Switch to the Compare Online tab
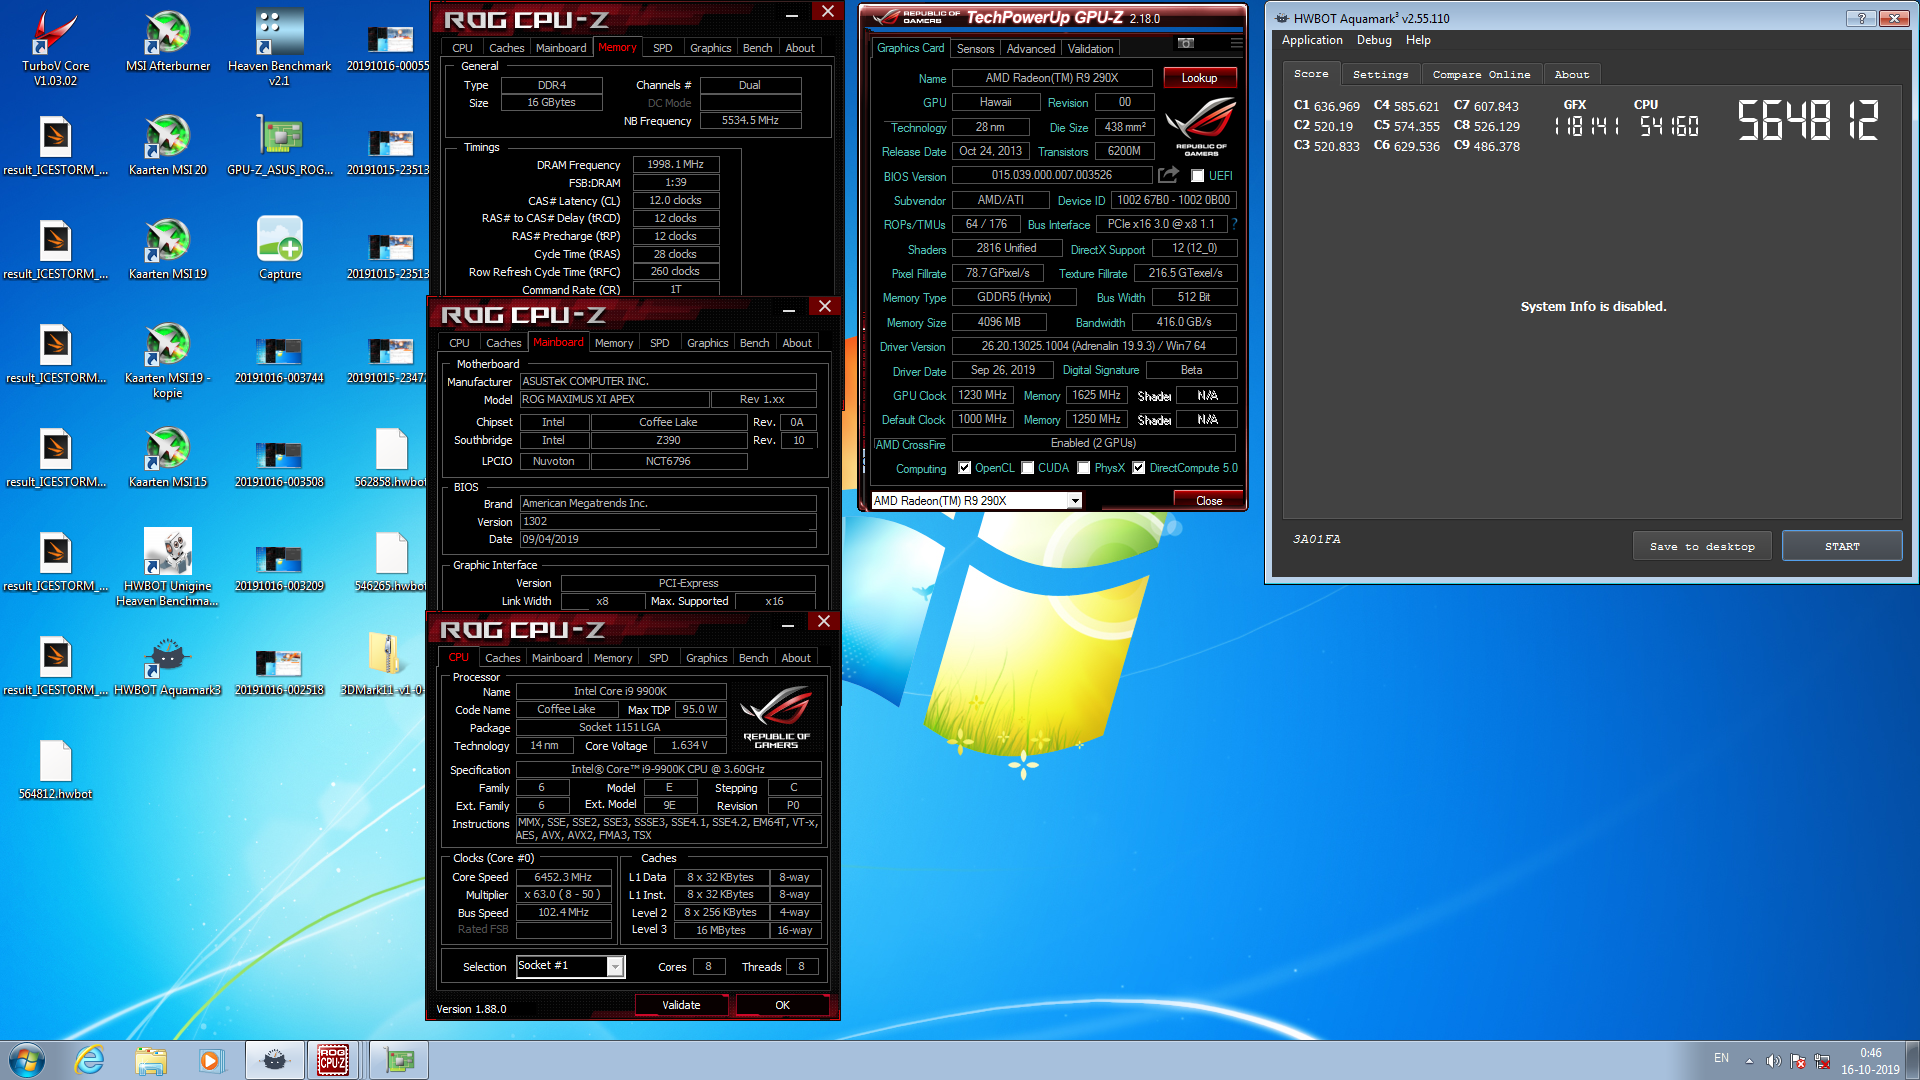Screen dimensions: 1920x1080 (x=1481, y=75)
